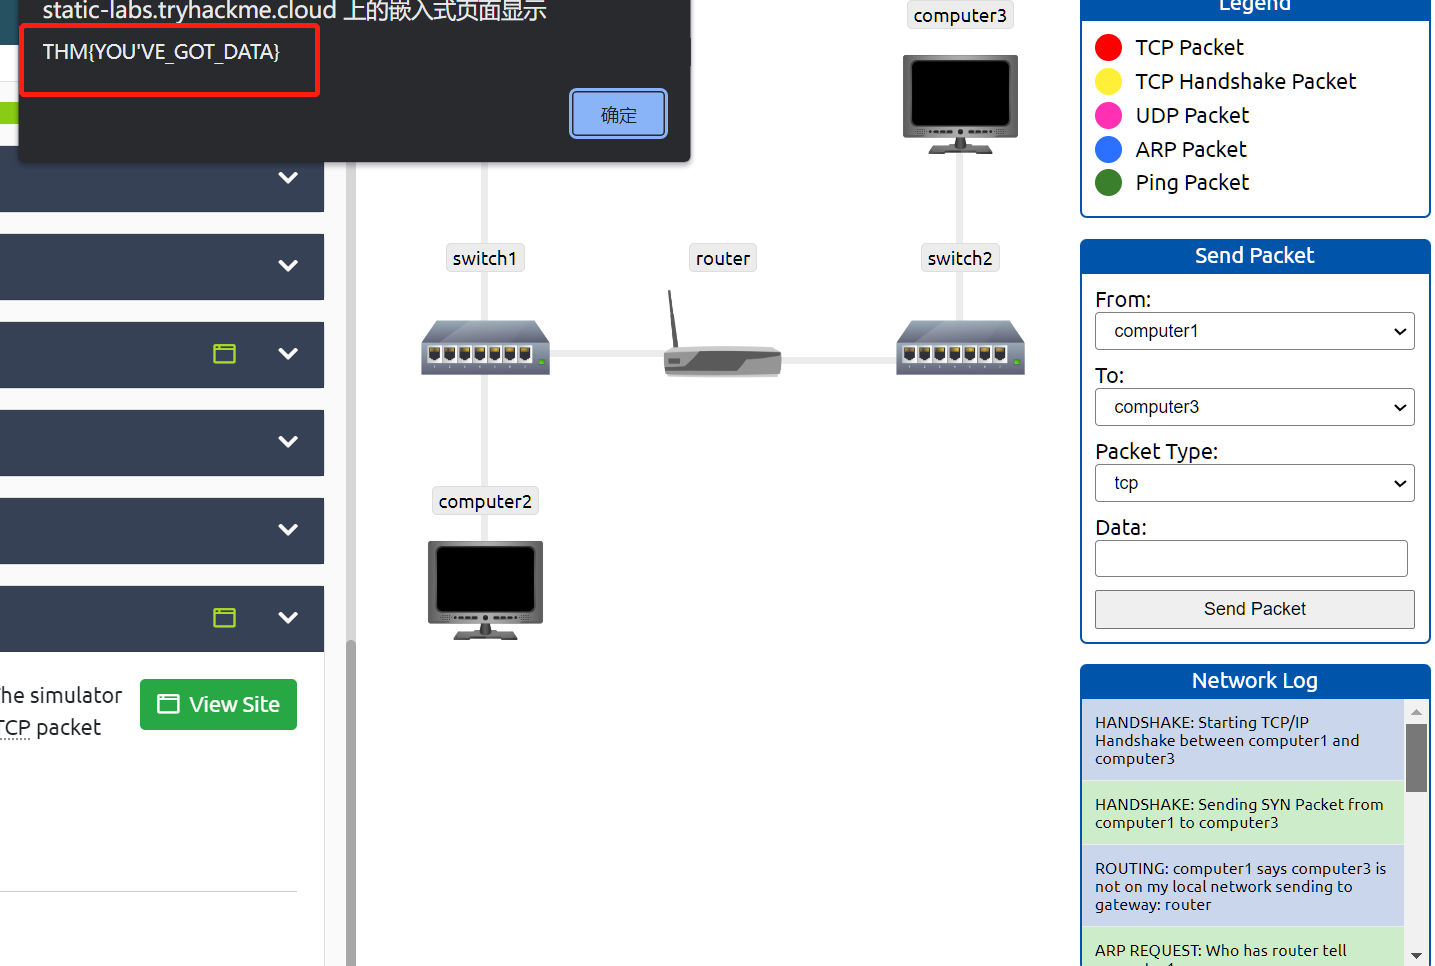Open the Packet Type tcp dropdown
1435x966 pixels.
coord(1254,483)
